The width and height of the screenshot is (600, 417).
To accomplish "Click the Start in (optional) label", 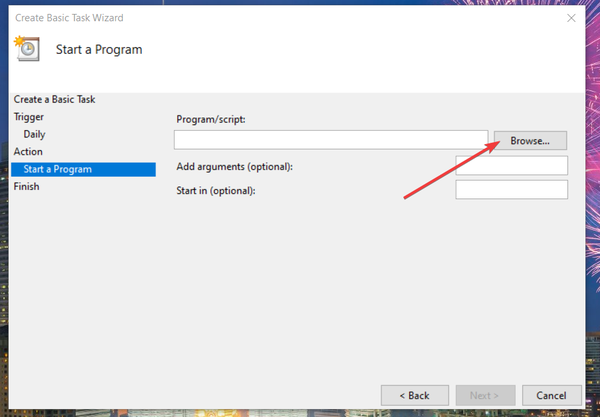I will click(x=216, y=190).
